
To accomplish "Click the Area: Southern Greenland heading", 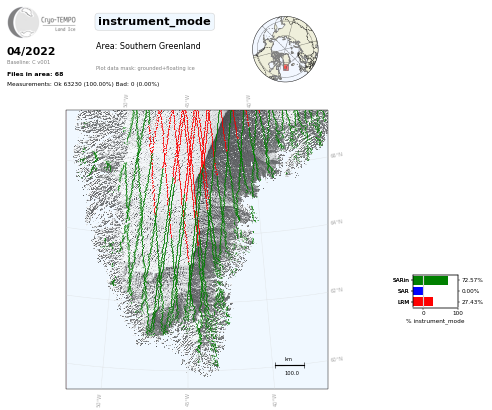I will (148, 46).
